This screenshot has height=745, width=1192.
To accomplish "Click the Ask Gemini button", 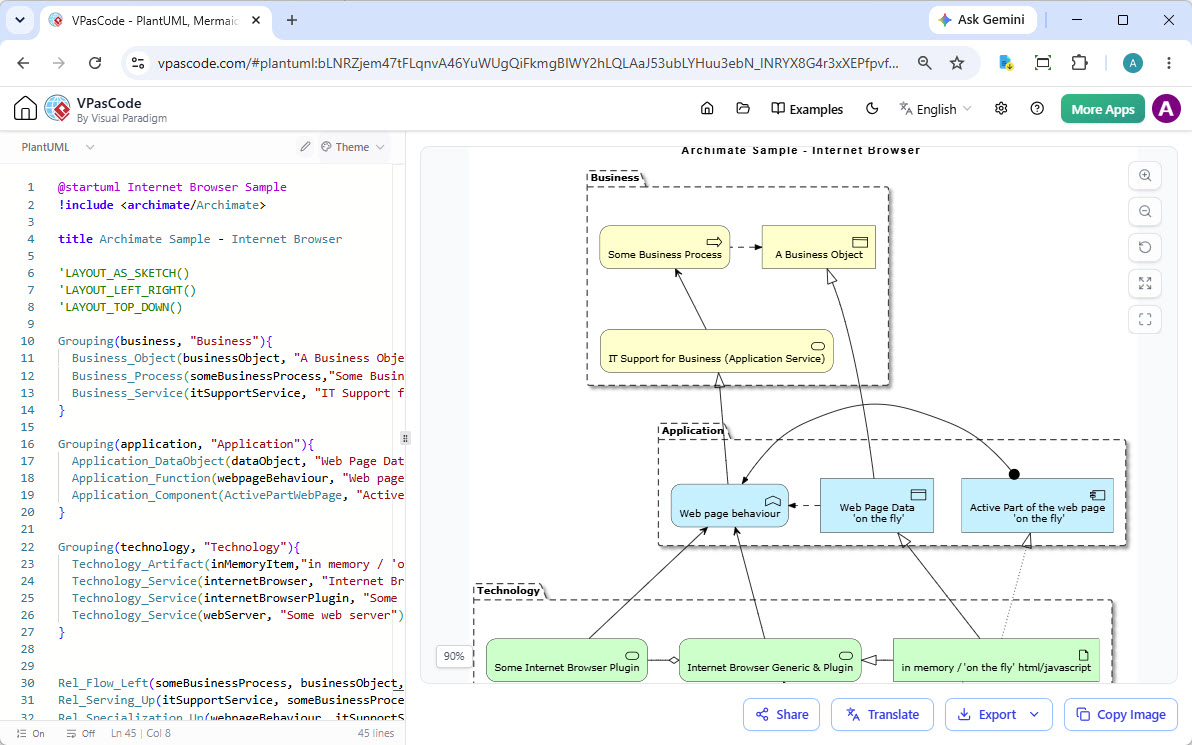I will [x=981, y=20].
